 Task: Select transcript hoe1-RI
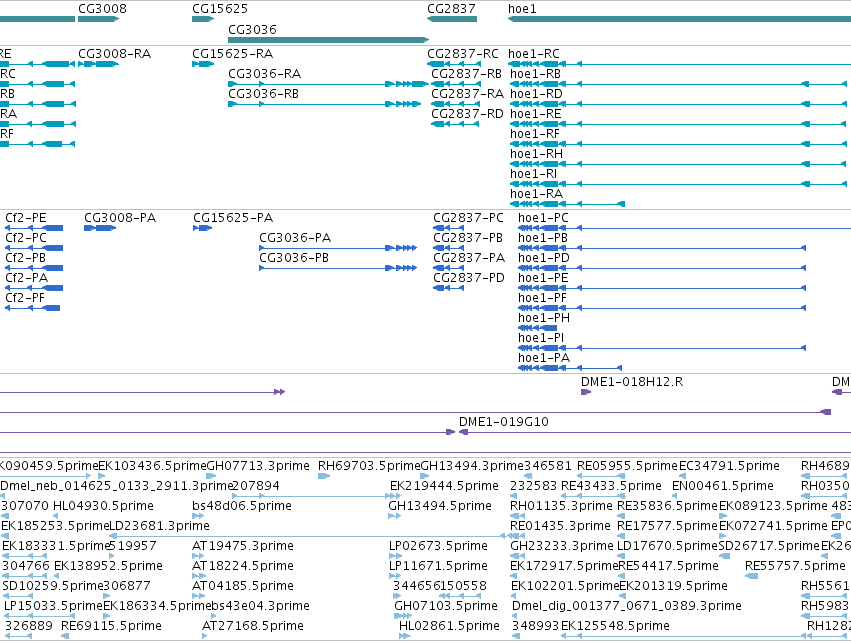pyautogui.click(x=534, y=174)
